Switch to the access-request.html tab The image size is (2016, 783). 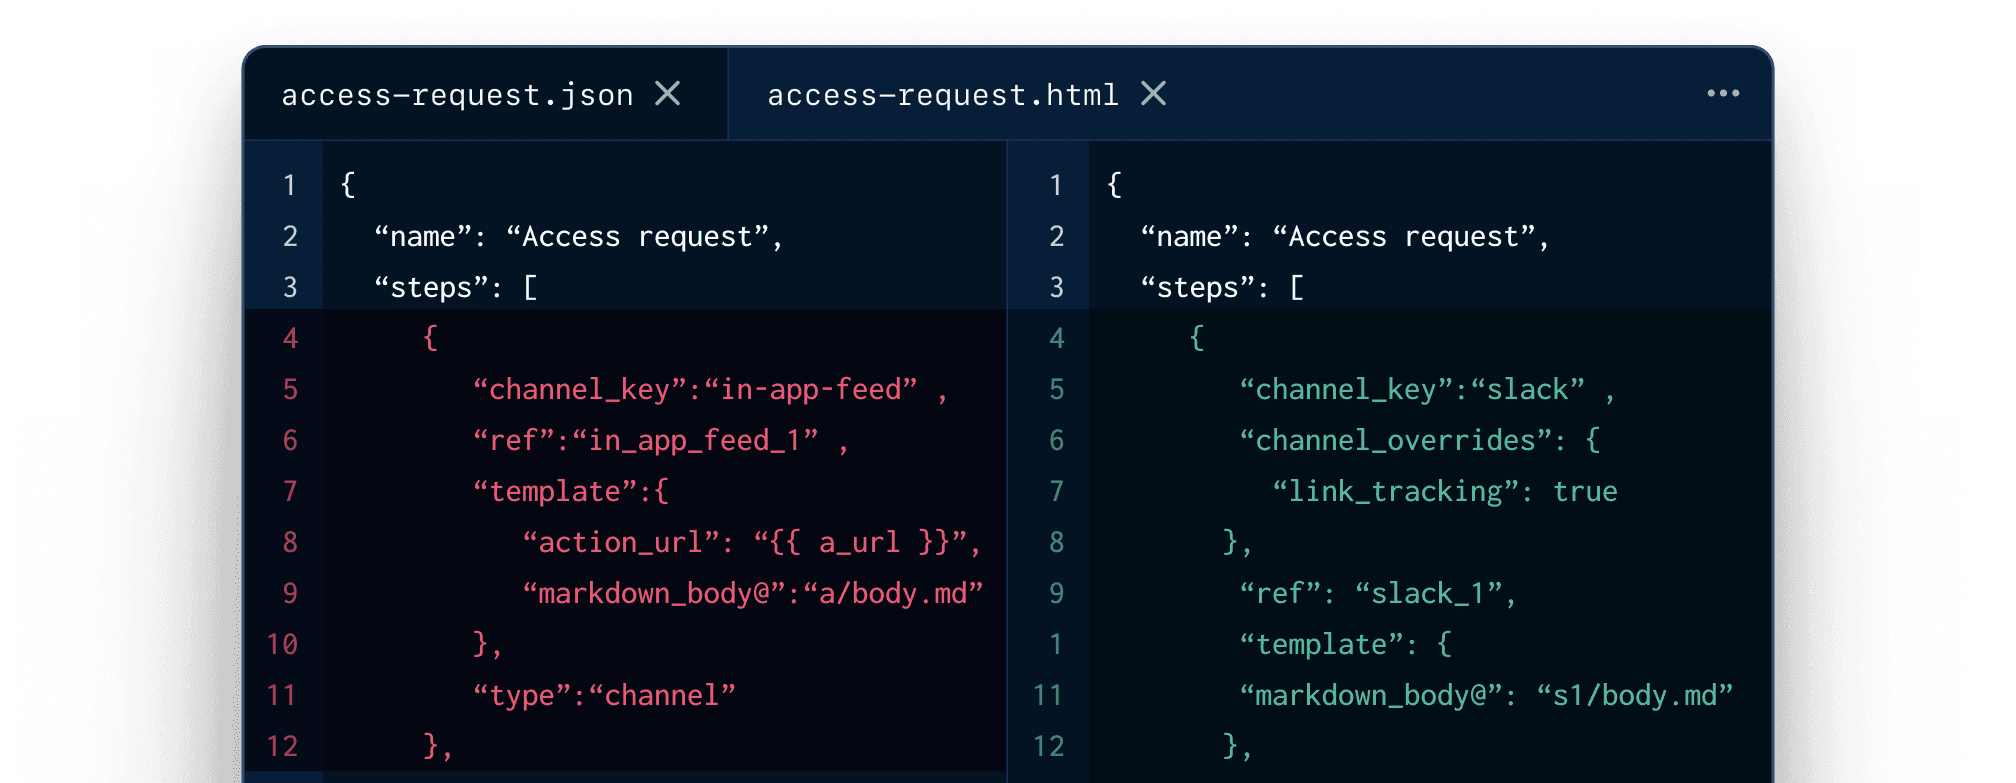tap(942, 95)
